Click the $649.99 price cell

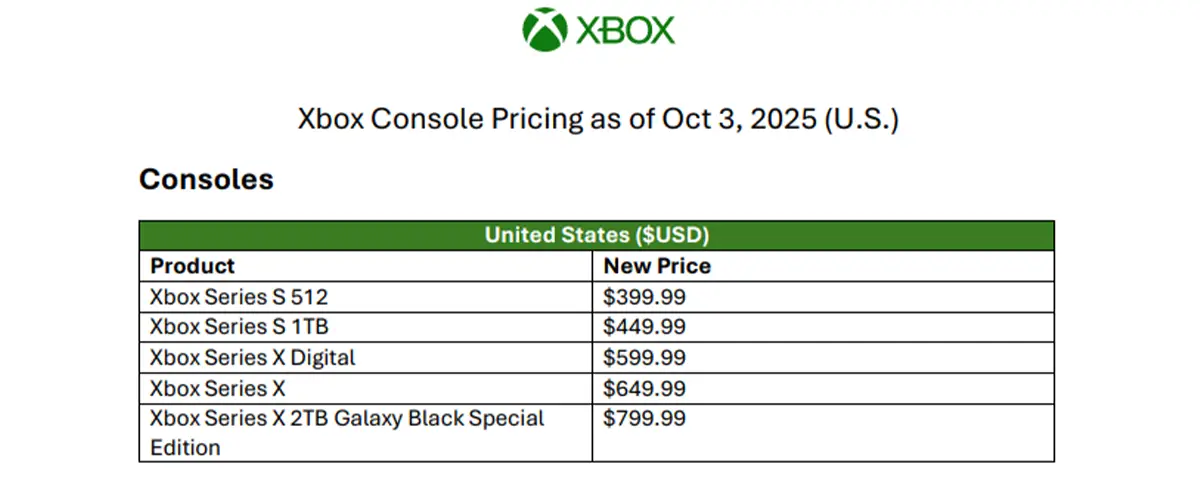pos(823,388)
